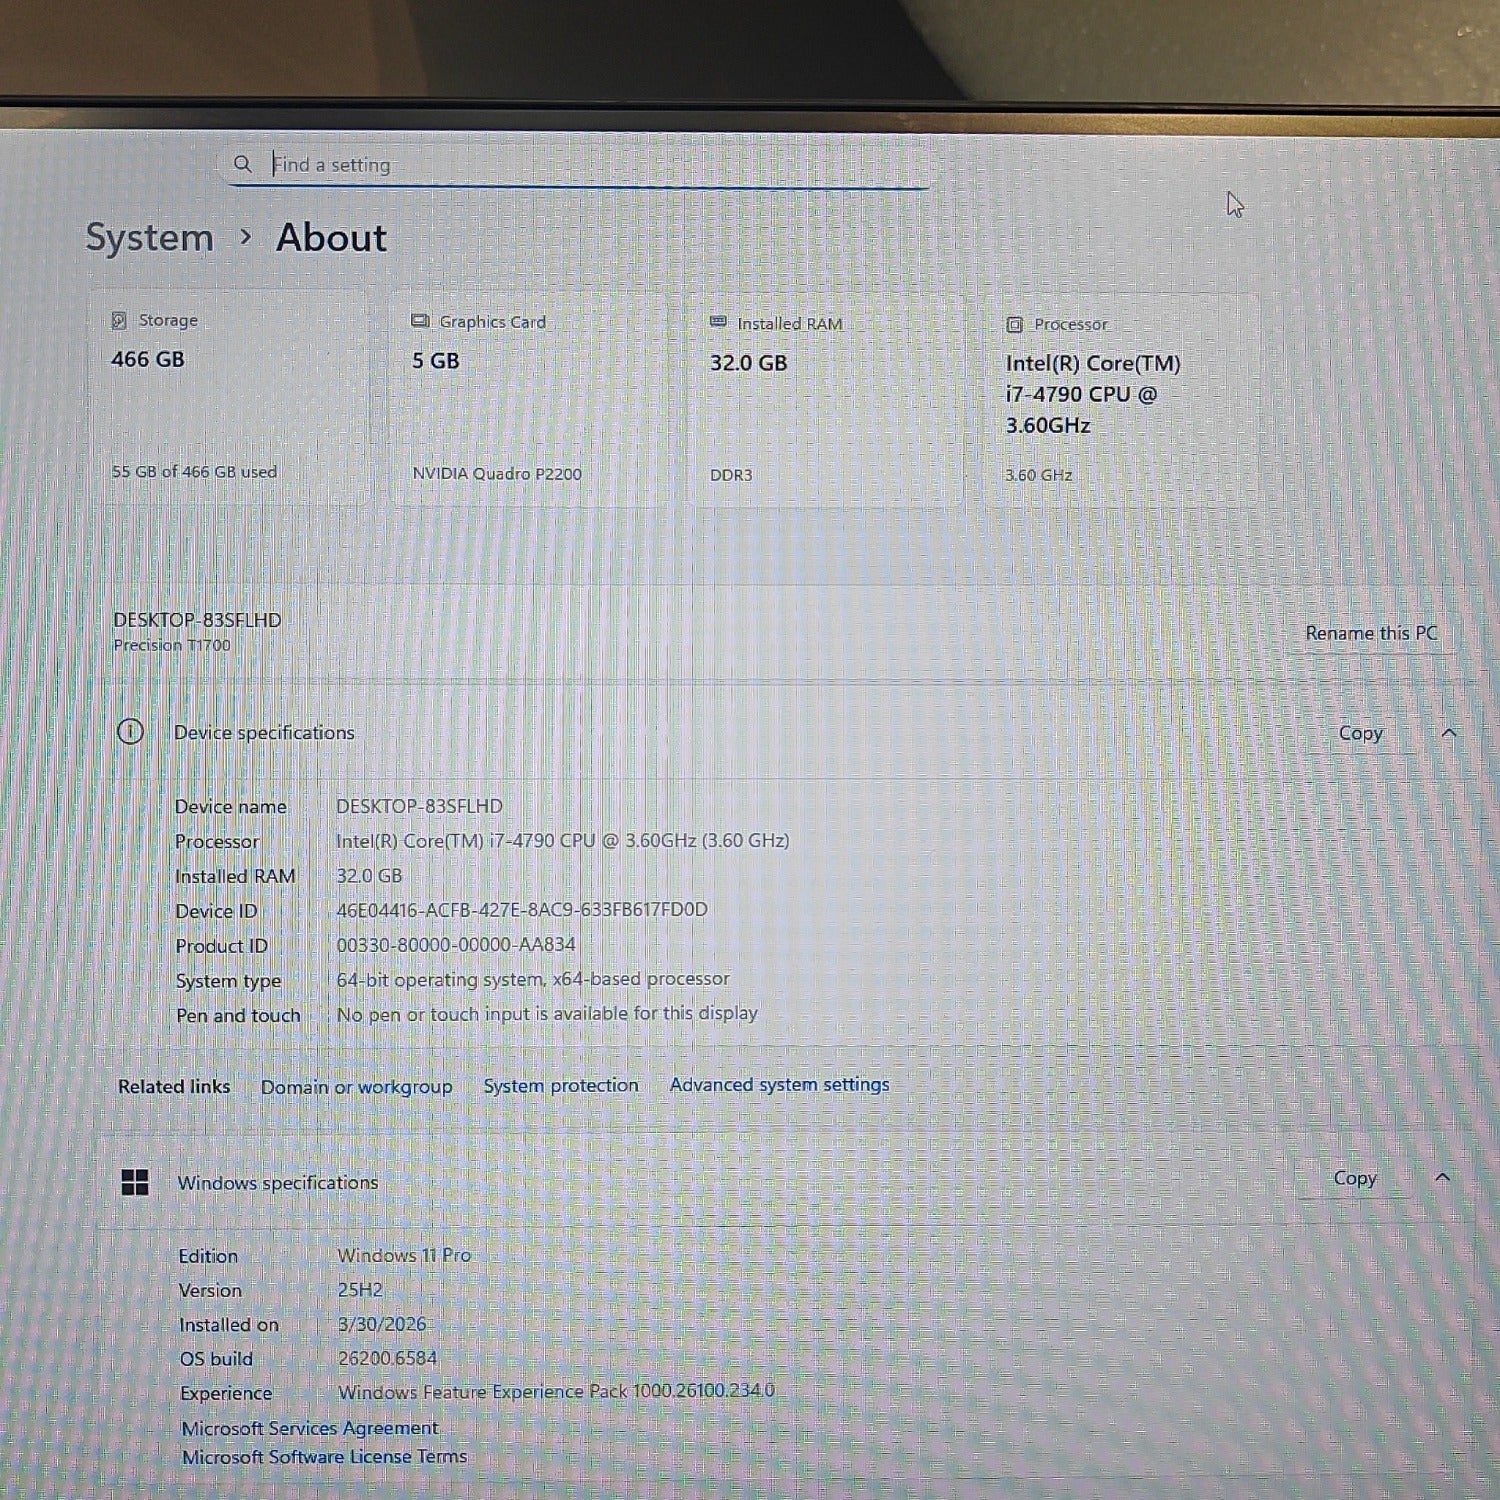
Task: Select the System type value
Action: pos(533,979)
